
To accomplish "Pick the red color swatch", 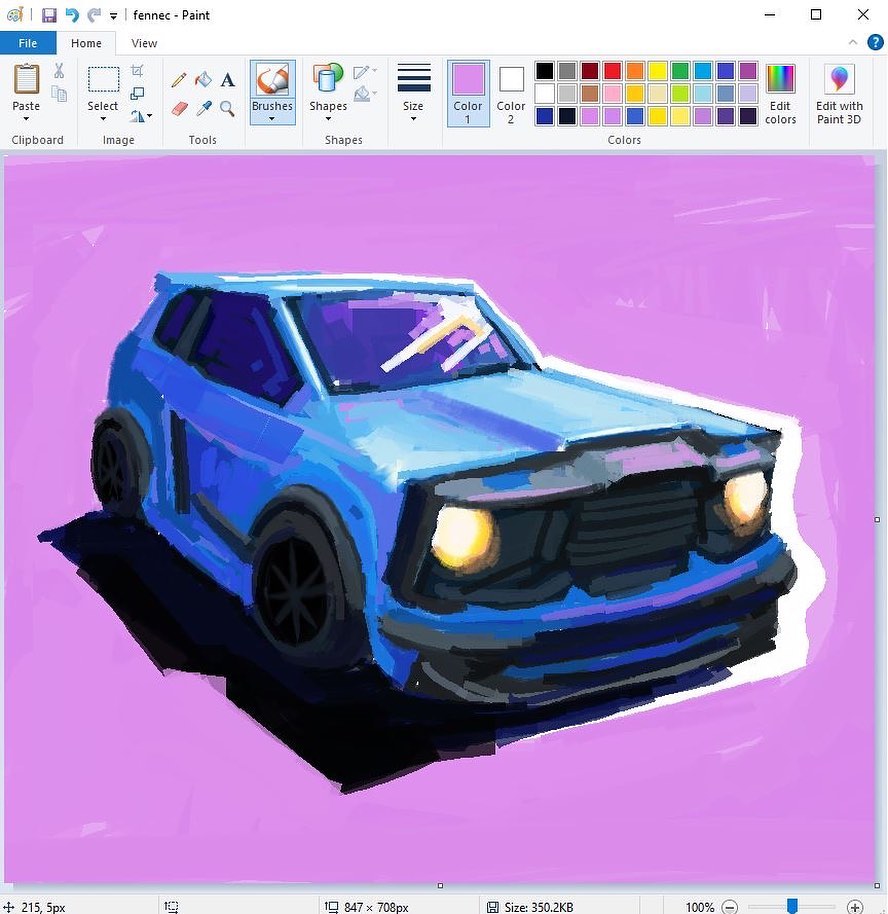I will (x=612, y=71).
